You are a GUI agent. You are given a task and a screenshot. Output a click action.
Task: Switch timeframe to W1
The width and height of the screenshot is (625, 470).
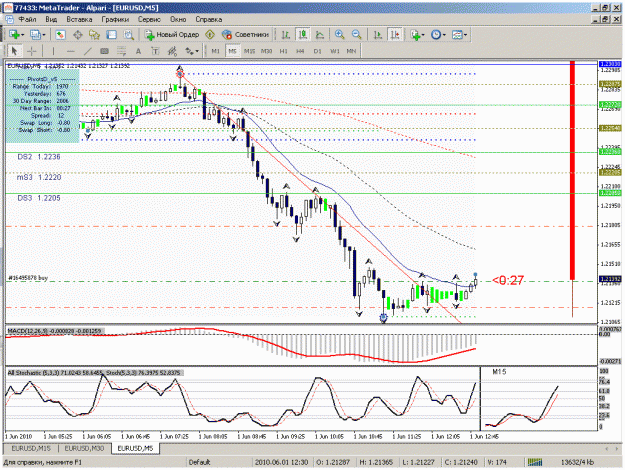point(334,51)
